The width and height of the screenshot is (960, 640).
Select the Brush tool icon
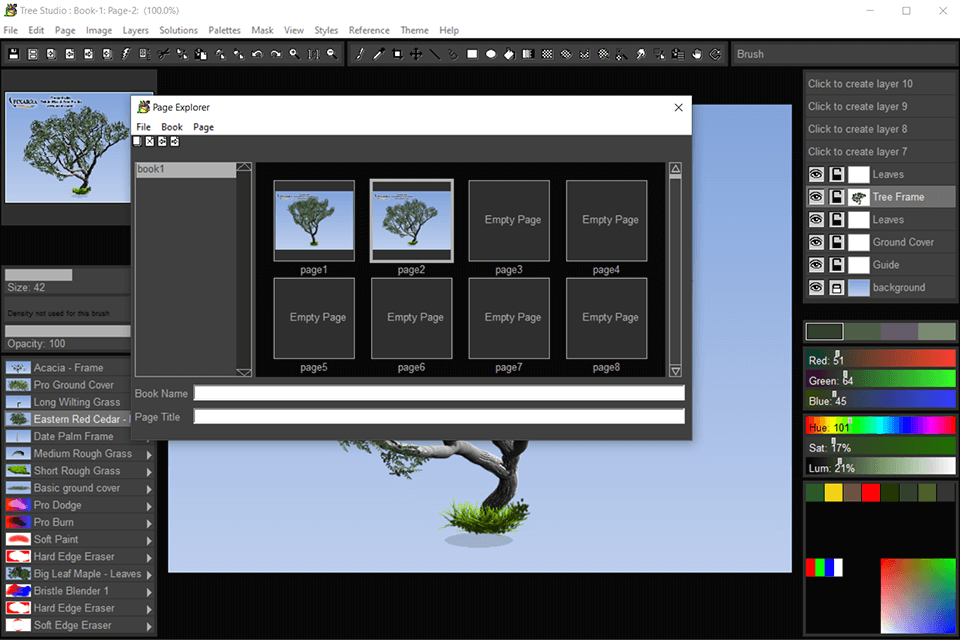tap(360, 54)
